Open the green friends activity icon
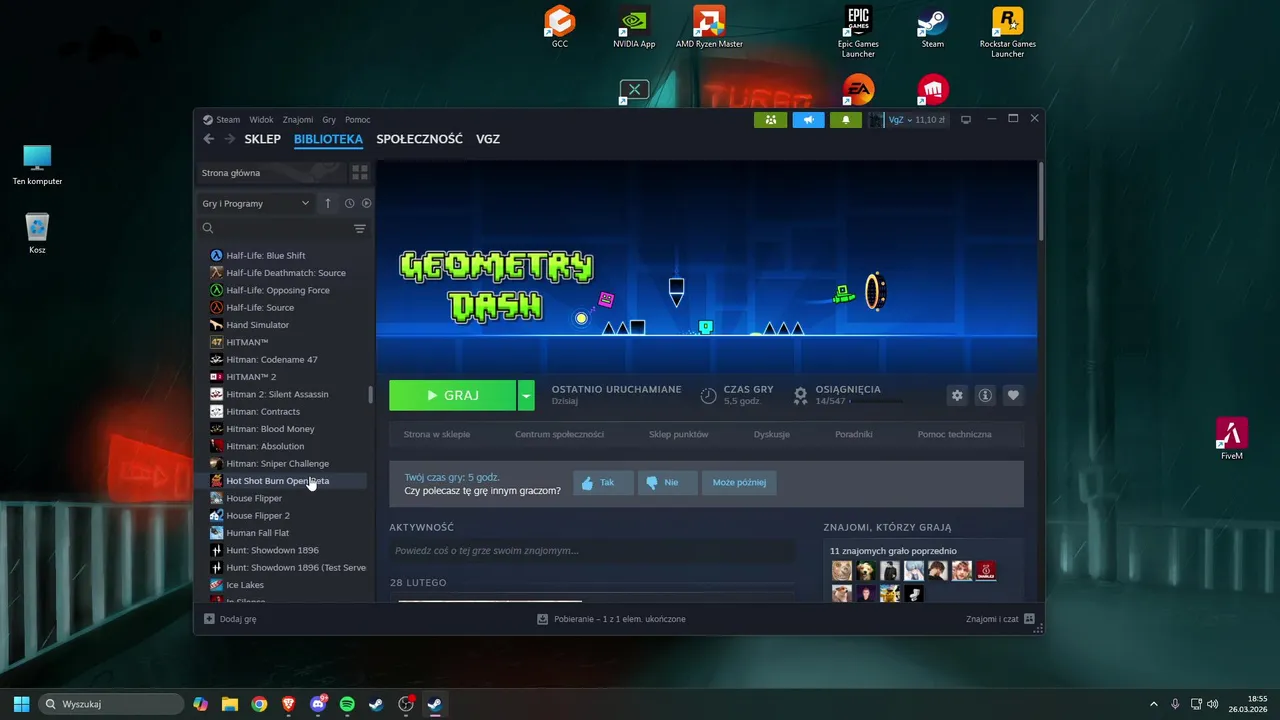1280x720 pixels. pos(770,120)
